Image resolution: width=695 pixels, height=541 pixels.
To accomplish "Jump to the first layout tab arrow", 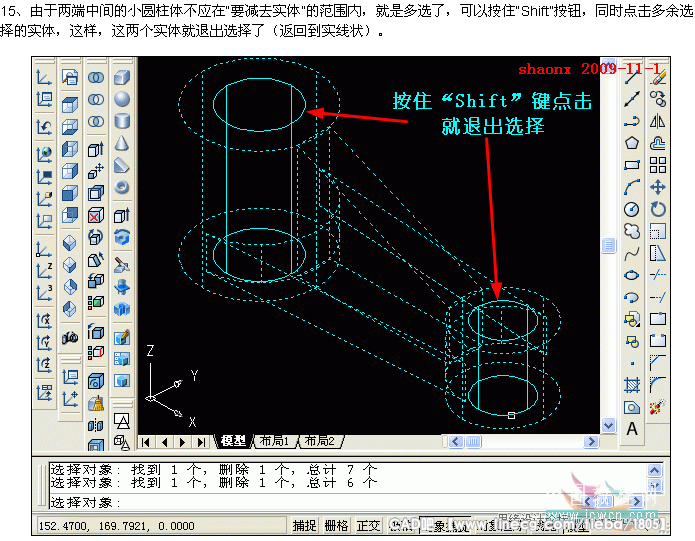I will click(x=146, y=442).
